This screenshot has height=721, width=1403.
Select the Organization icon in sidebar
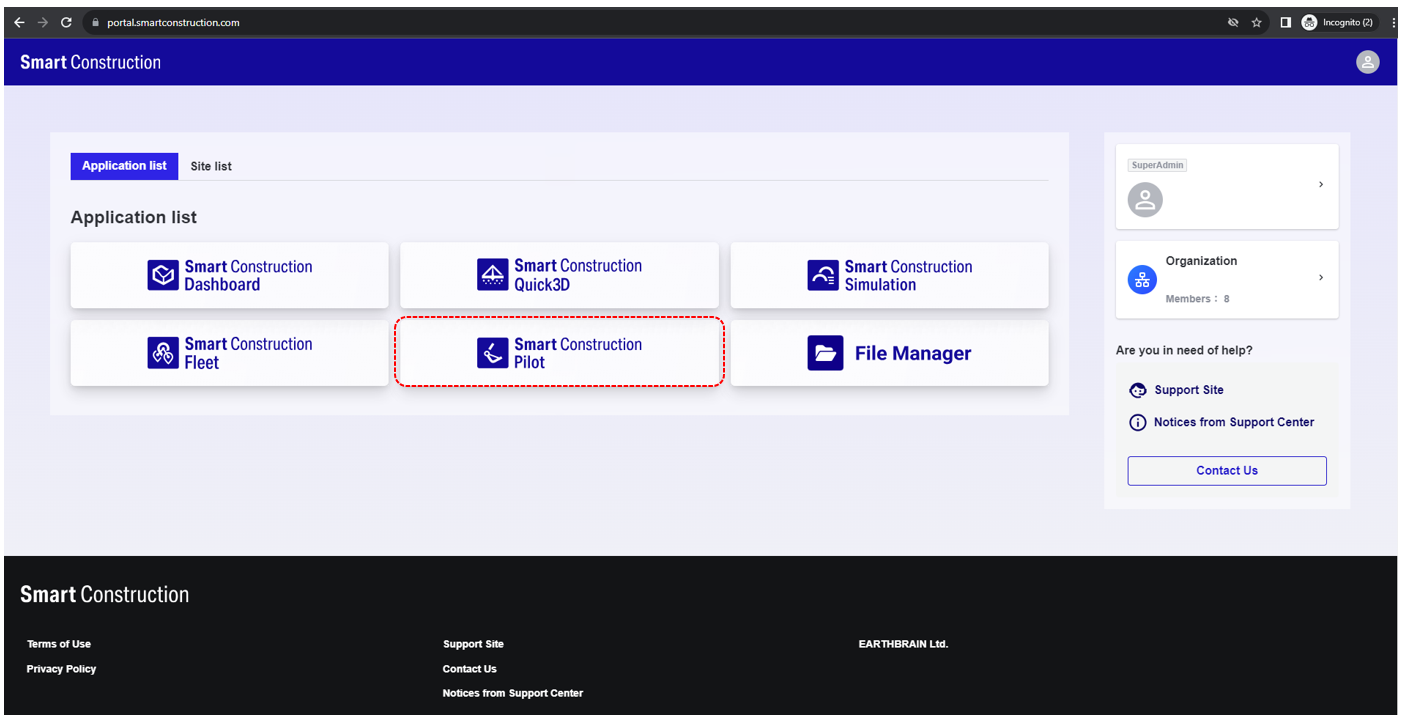1142,280
